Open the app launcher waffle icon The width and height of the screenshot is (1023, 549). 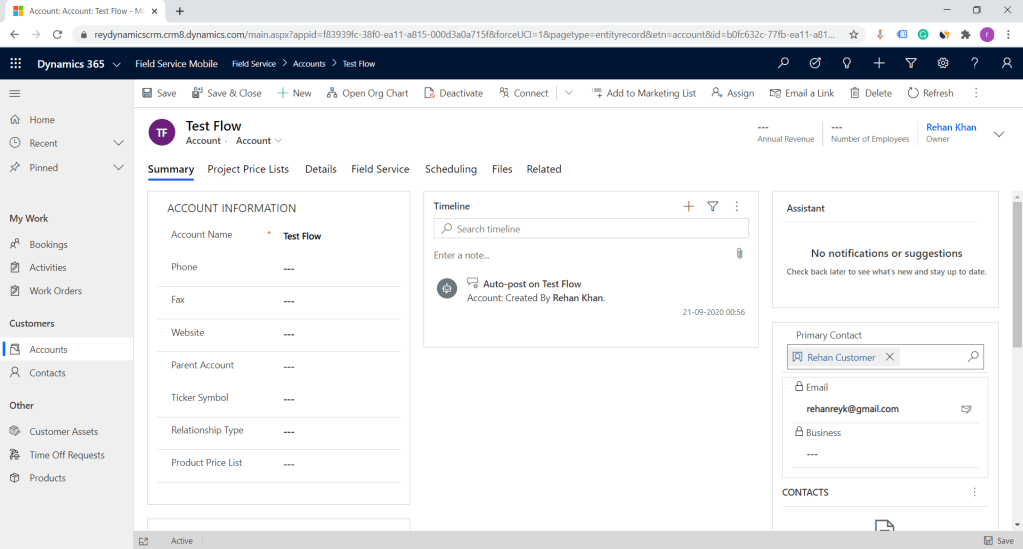tap(15, 63)
